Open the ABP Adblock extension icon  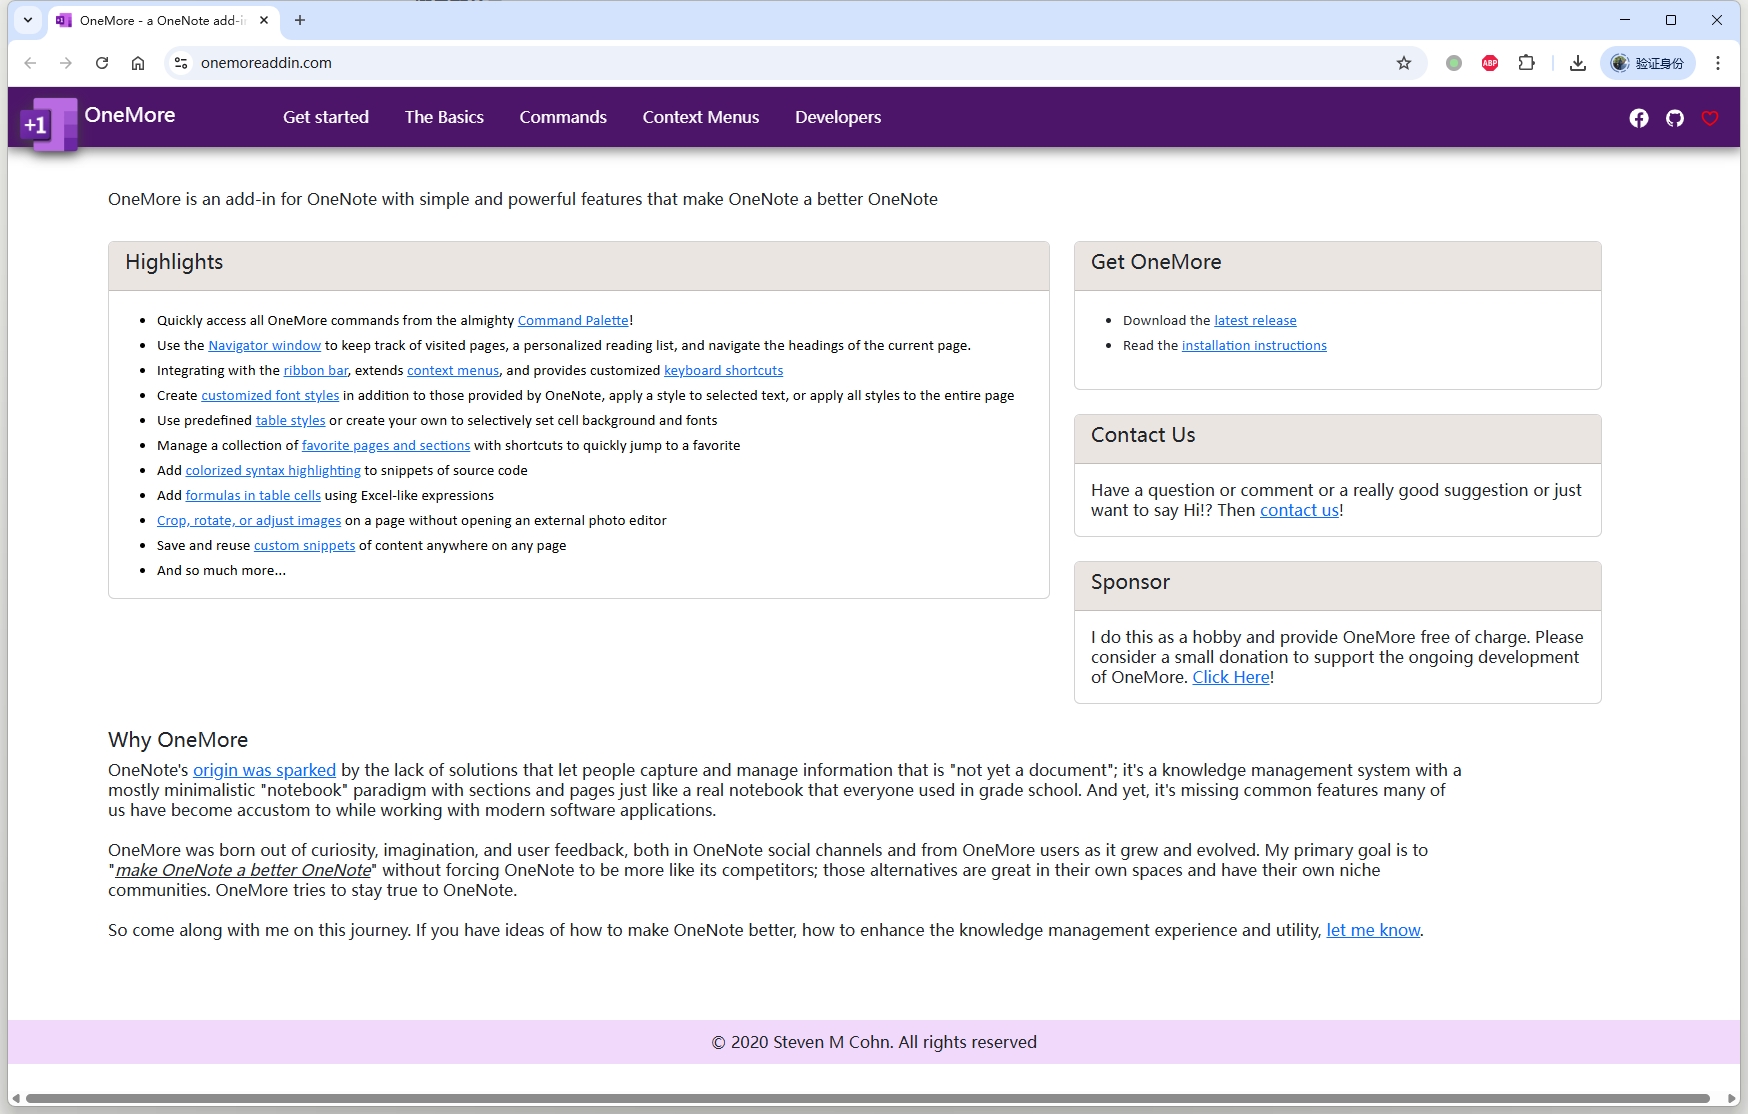(x=1490, y=63)
